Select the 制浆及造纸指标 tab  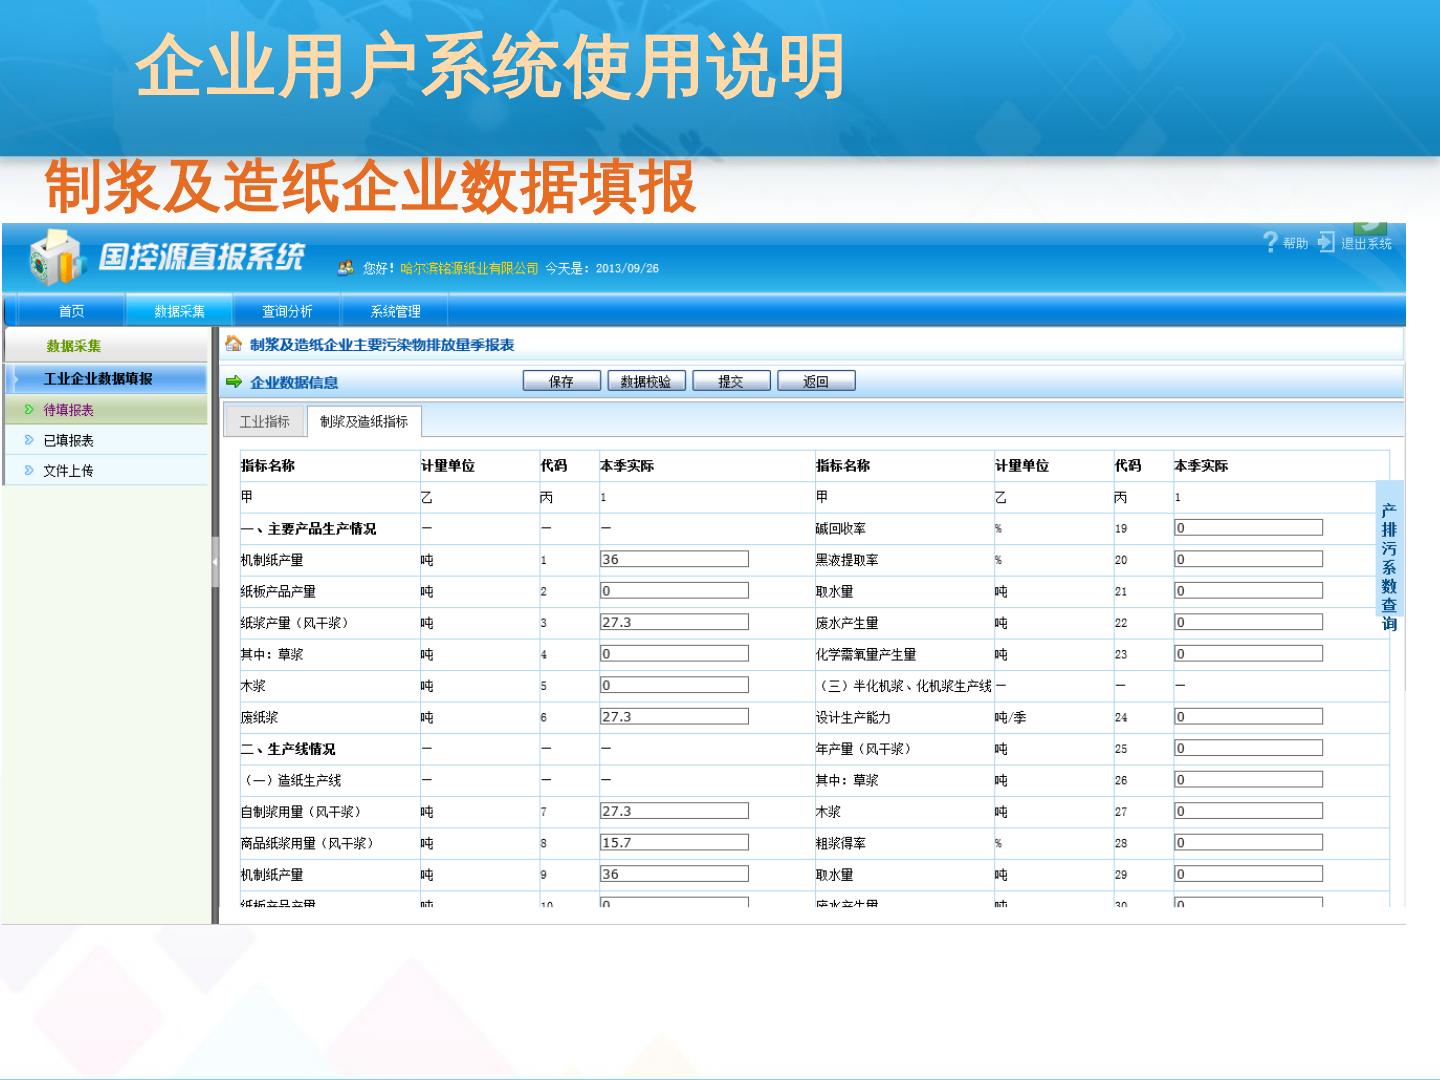364,422
